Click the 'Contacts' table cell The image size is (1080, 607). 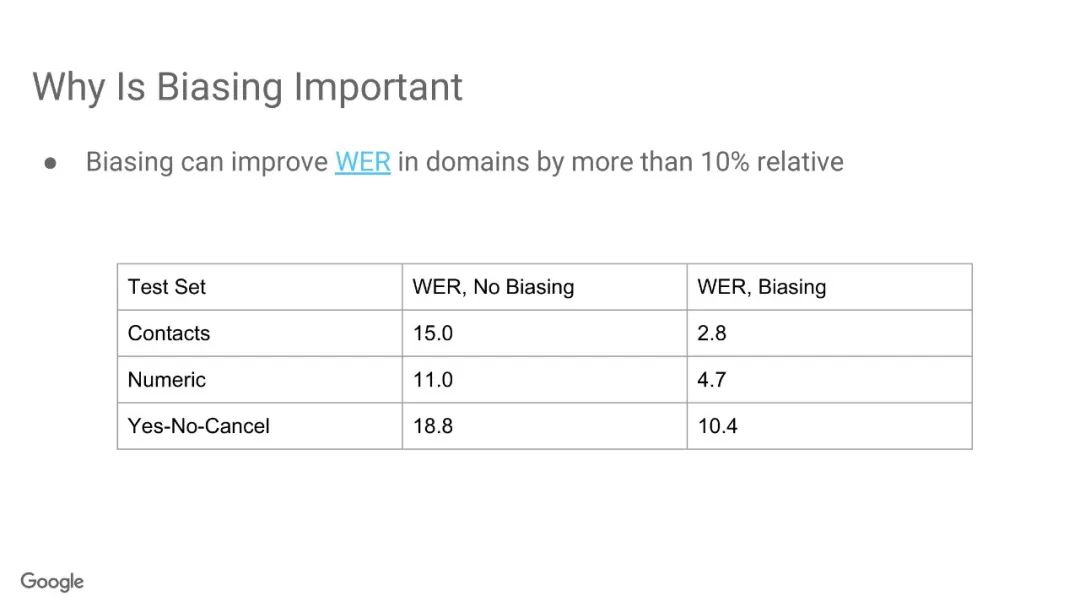[260, 333]
